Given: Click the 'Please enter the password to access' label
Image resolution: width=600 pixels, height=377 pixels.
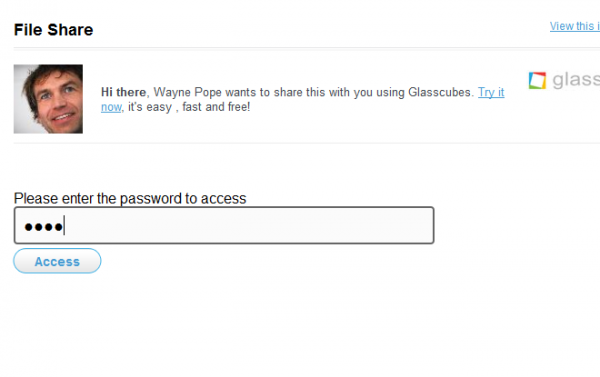Looking at the screenshot, I should [130, 198].
